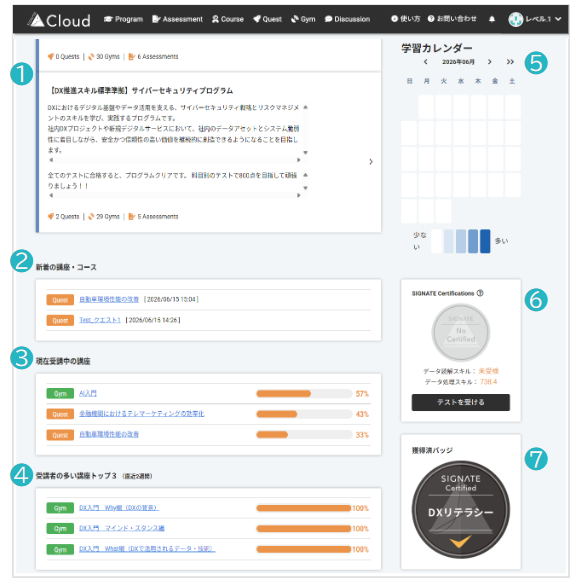Click the 6 Assessments counter
The width and height of the screenshot is (573, 581).
point(153,57)
